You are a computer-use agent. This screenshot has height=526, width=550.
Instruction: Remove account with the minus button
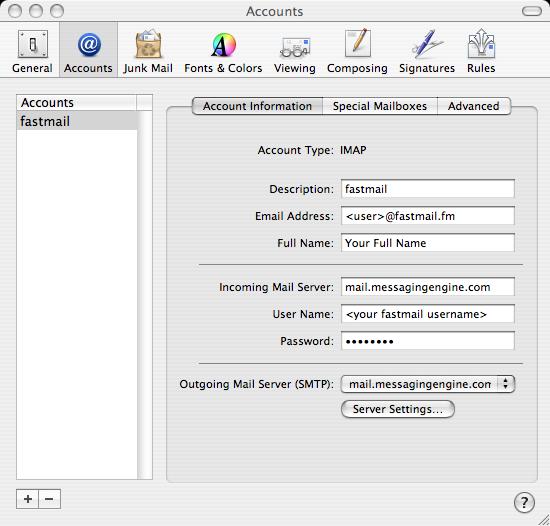coord(49,499)
